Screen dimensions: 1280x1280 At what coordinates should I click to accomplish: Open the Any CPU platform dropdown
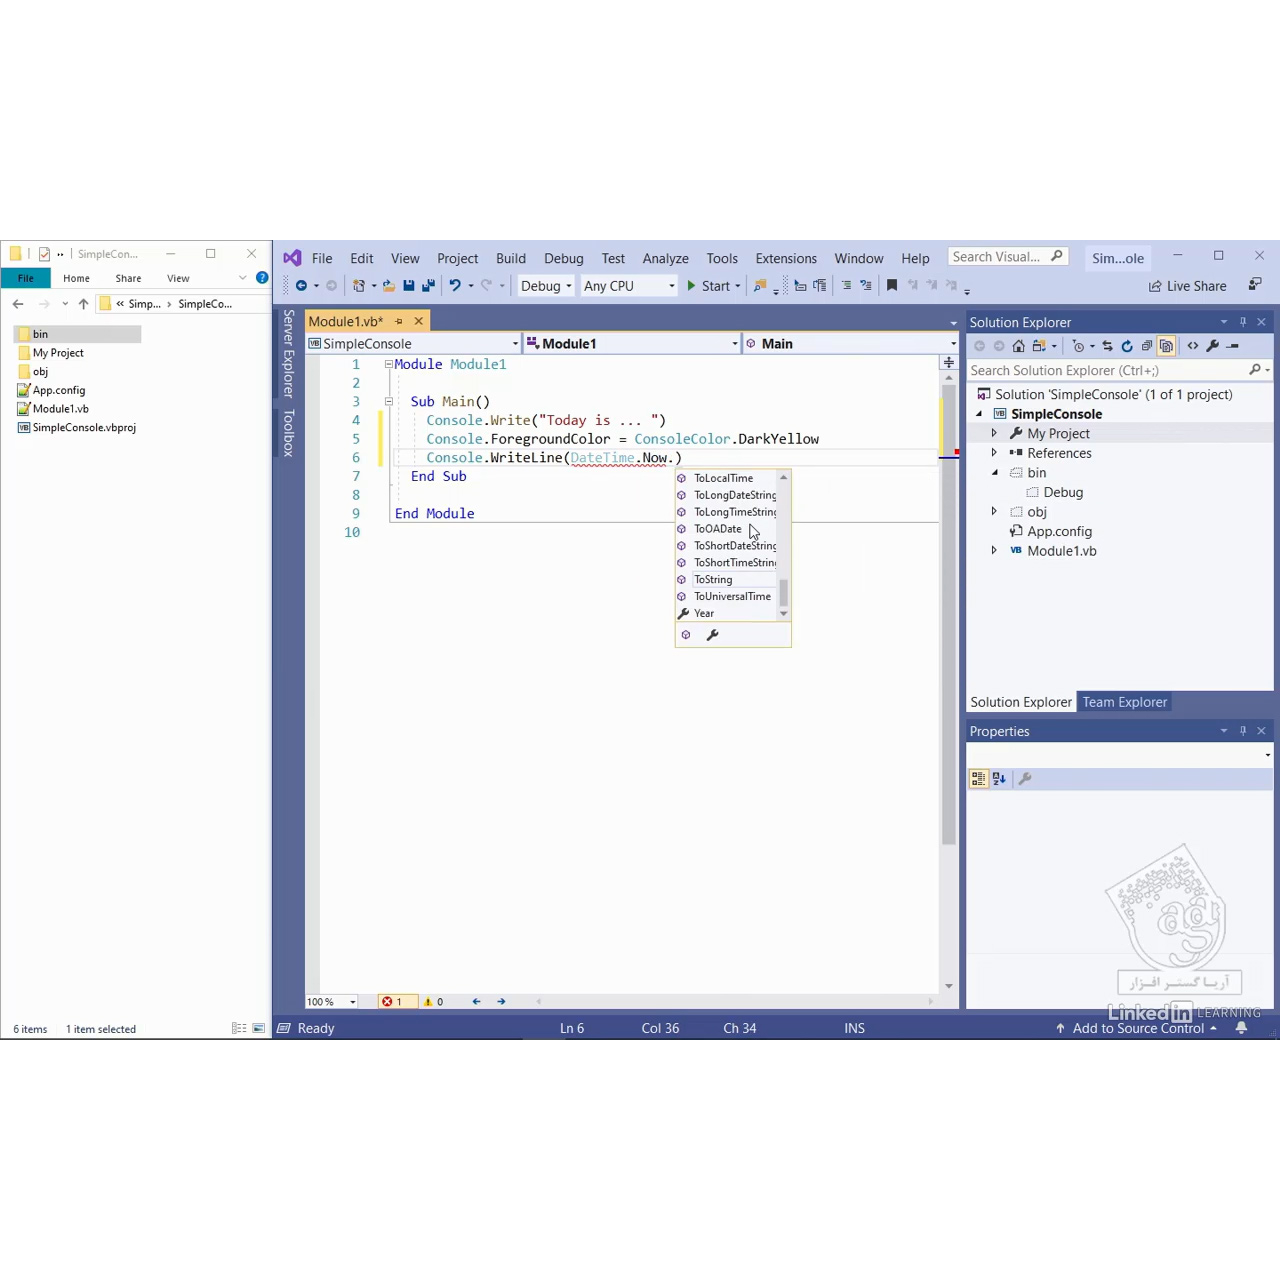(x=629, y=286)
